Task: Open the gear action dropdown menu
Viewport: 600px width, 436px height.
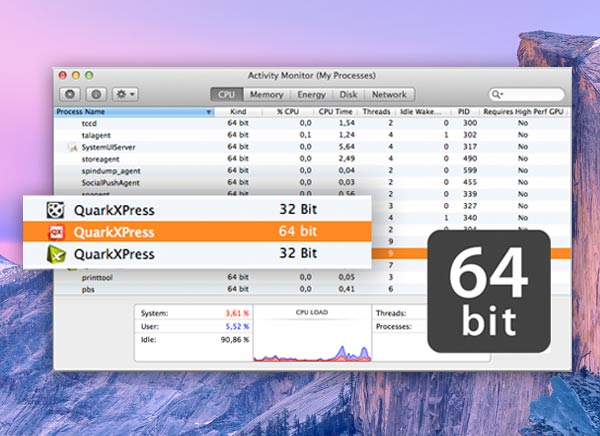Action: tap(125, 94)
